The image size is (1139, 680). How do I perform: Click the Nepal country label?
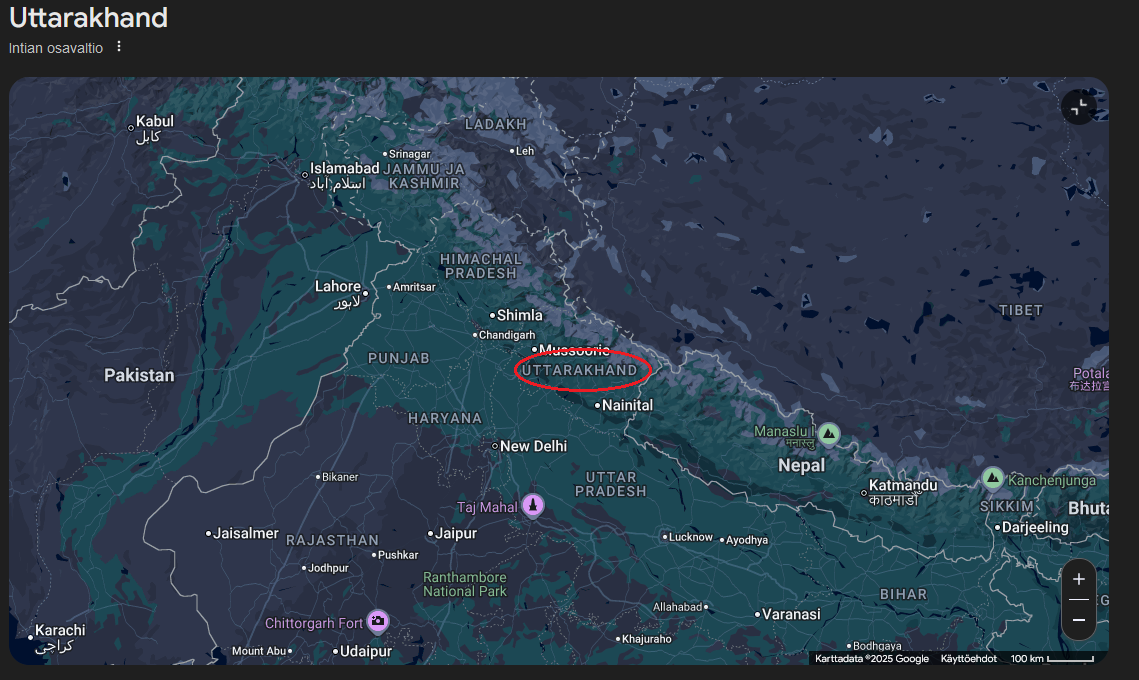tap(801, 466)
